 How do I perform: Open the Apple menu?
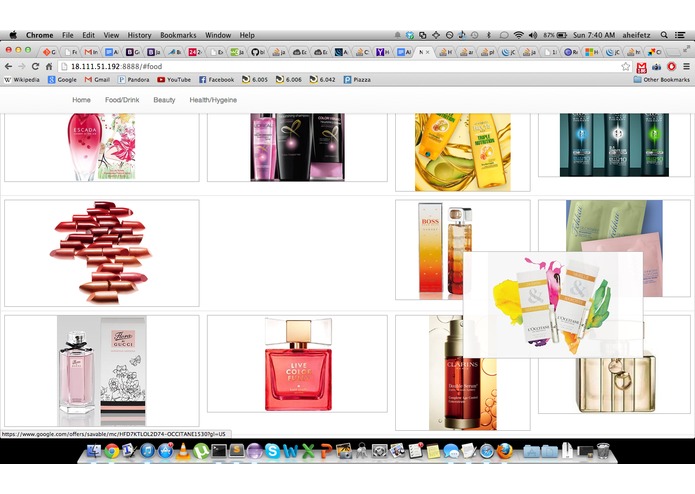pos(13,35)
